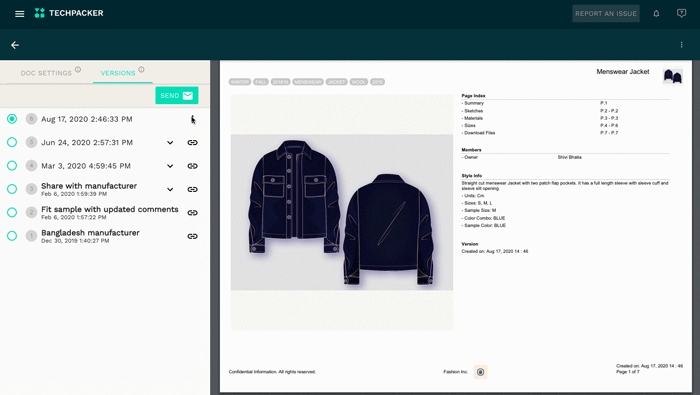Select the Jun 24, 2020 version radio
This screenshot has height=395, width=700.
click(12, 142)
